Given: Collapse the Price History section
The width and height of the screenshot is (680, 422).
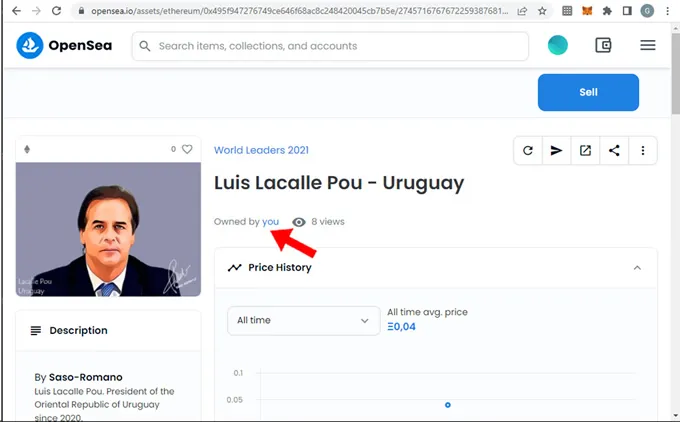Looking at the screenshot, I should (637, 268).
